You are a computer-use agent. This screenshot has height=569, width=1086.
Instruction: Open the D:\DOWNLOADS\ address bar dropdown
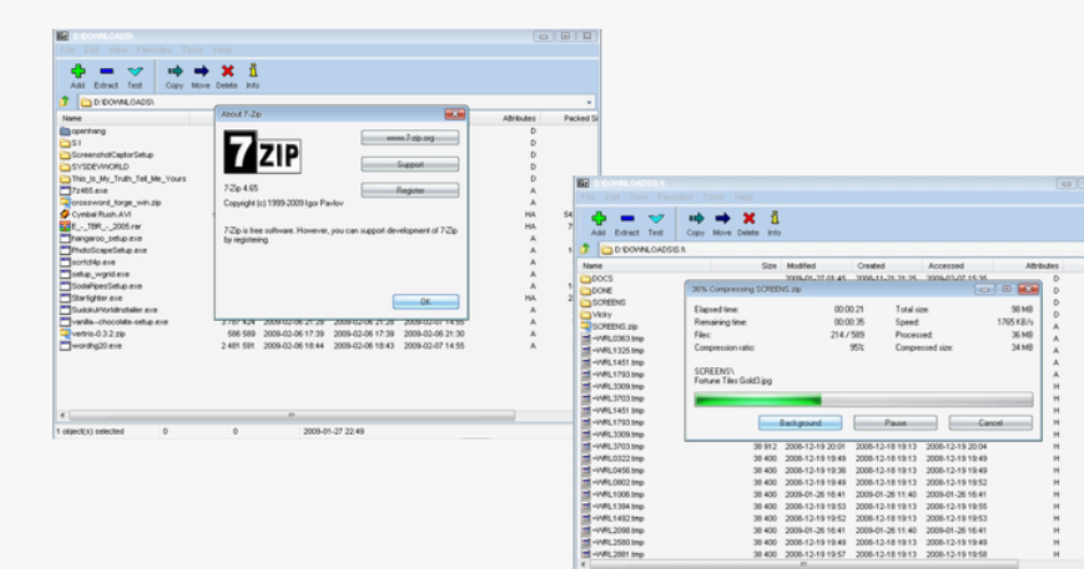589,102
